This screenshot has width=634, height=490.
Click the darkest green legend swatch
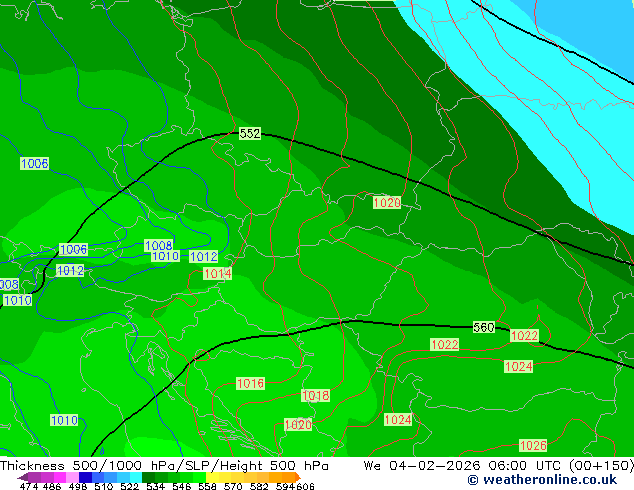pos(148,477)
